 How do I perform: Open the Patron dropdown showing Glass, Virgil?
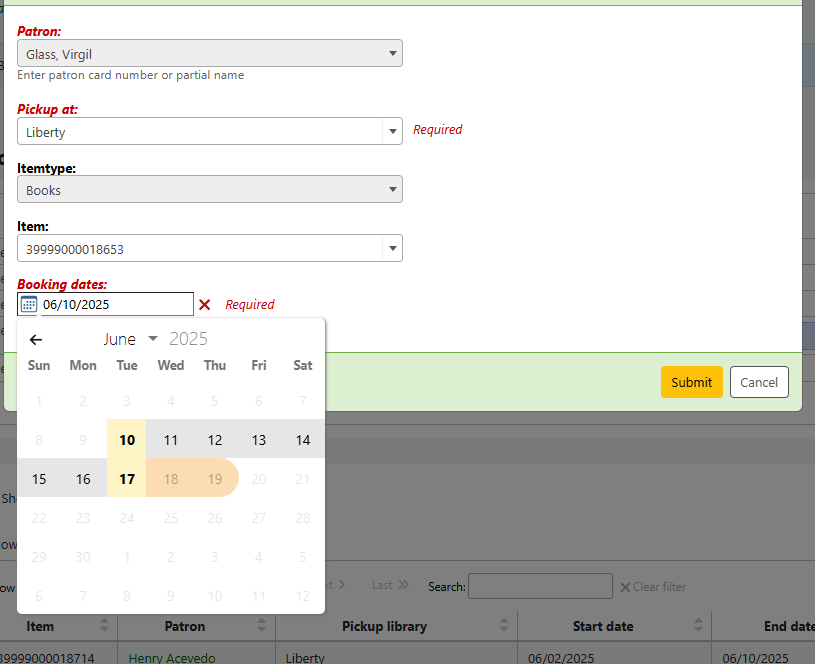click(x=210, y=54)
